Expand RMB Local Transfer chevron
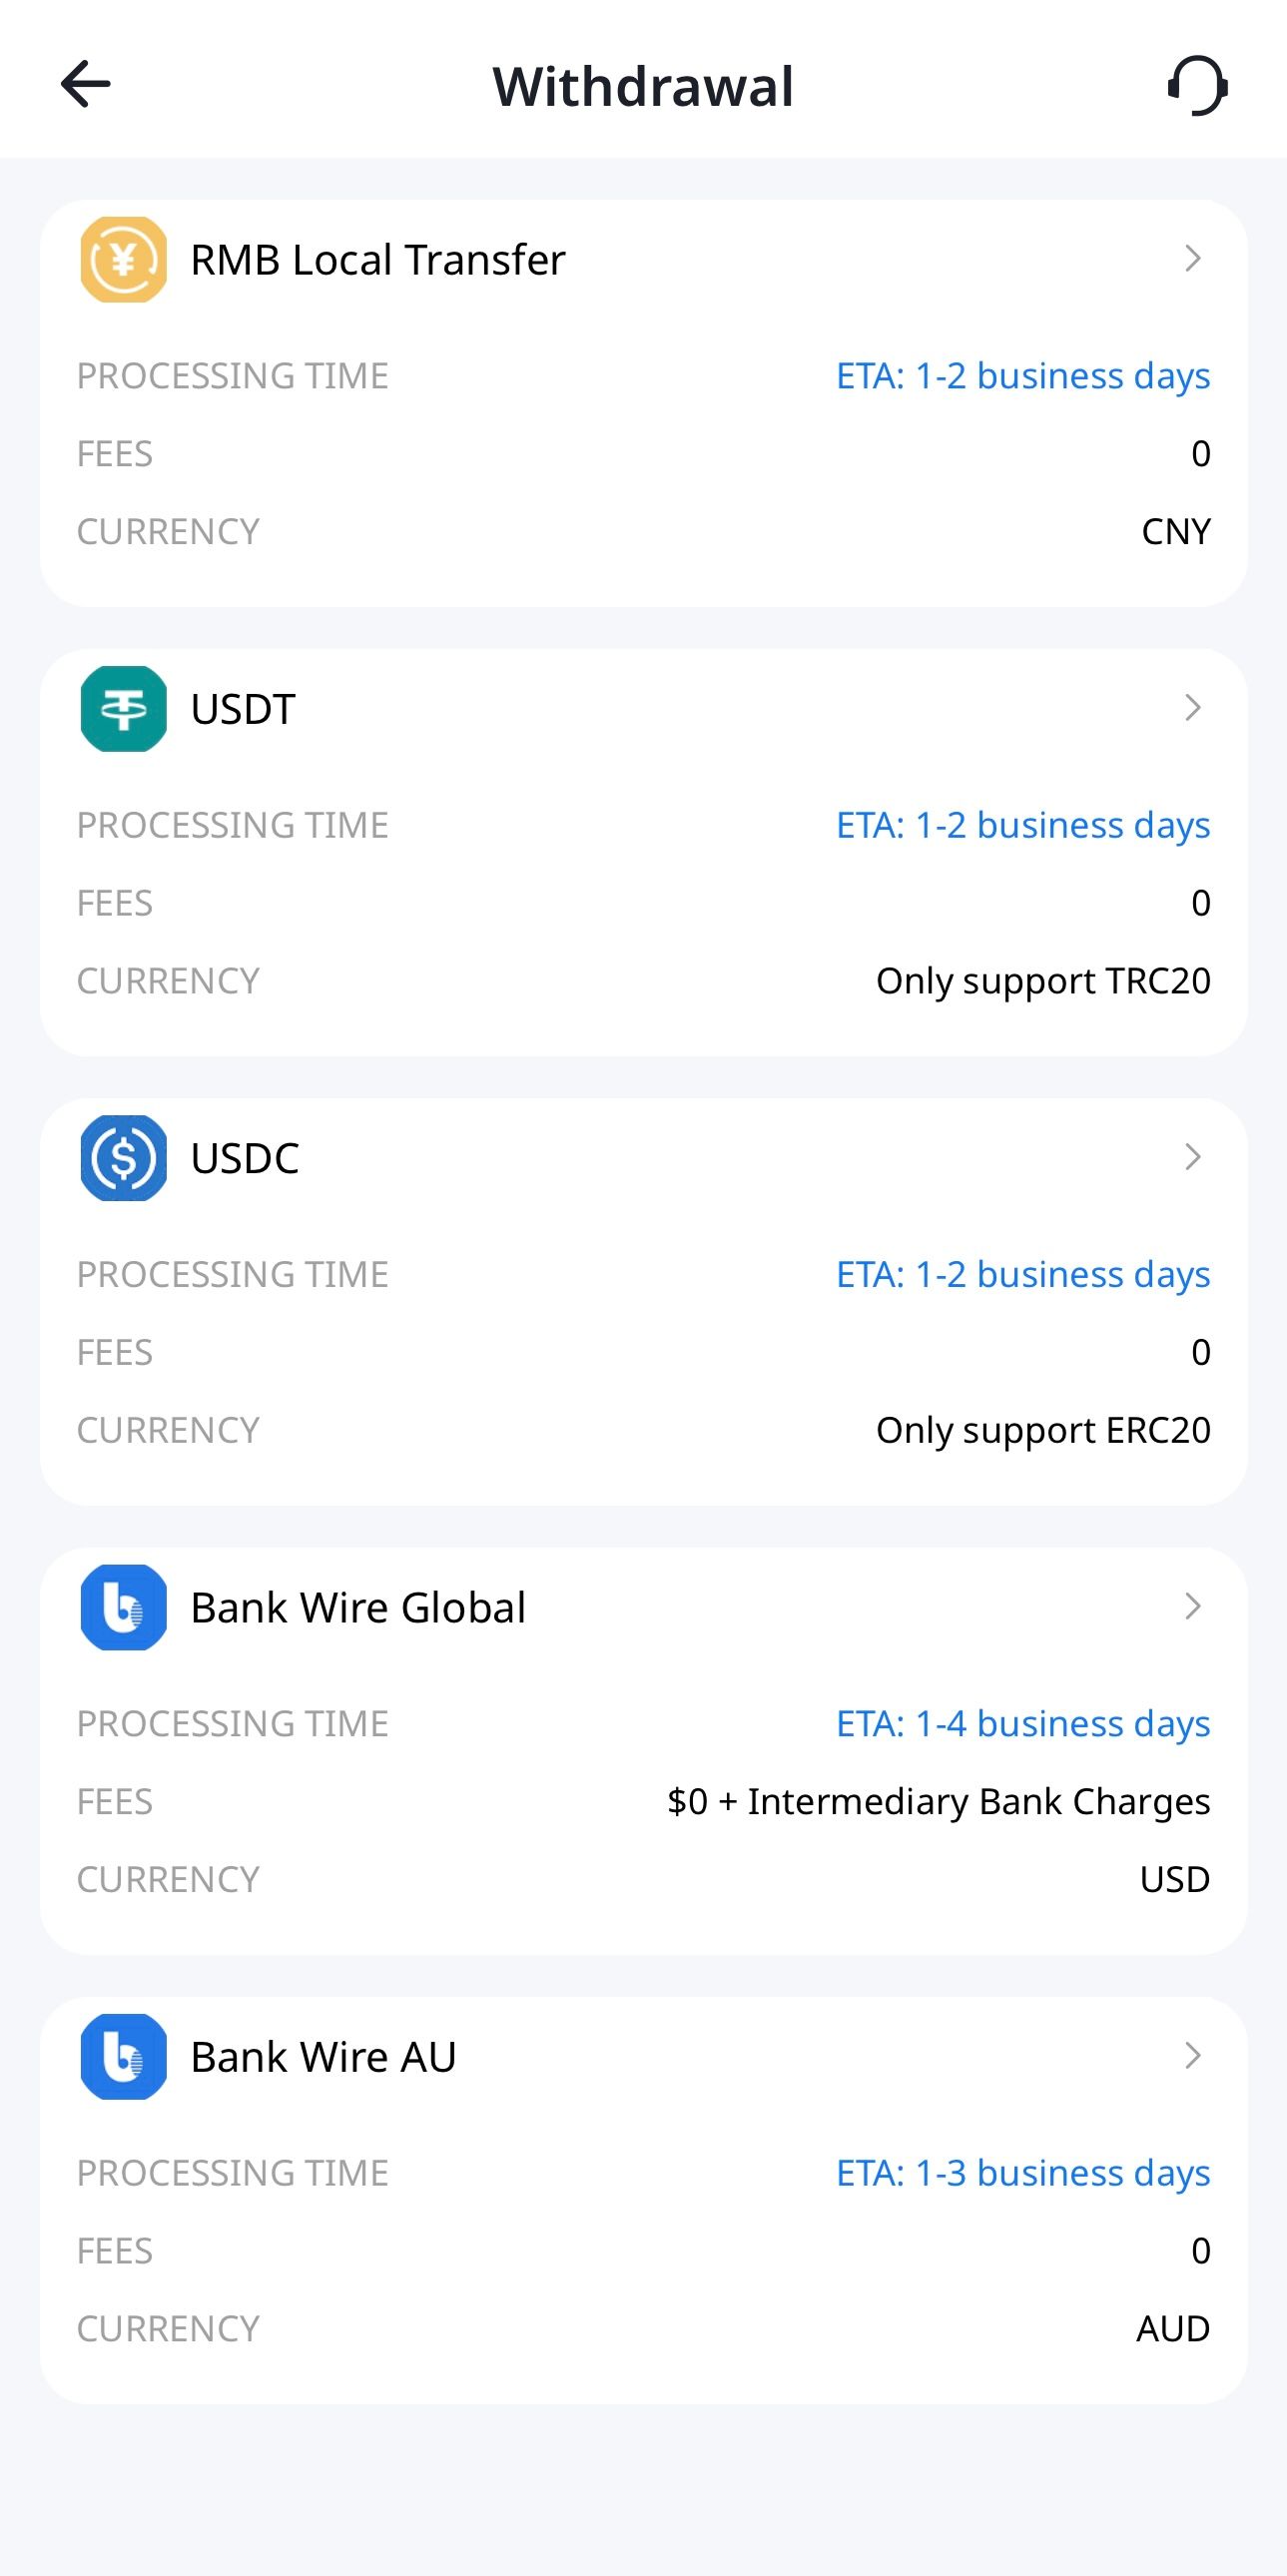This screenshot has width=1287, height=2576. pos(1192,259)
